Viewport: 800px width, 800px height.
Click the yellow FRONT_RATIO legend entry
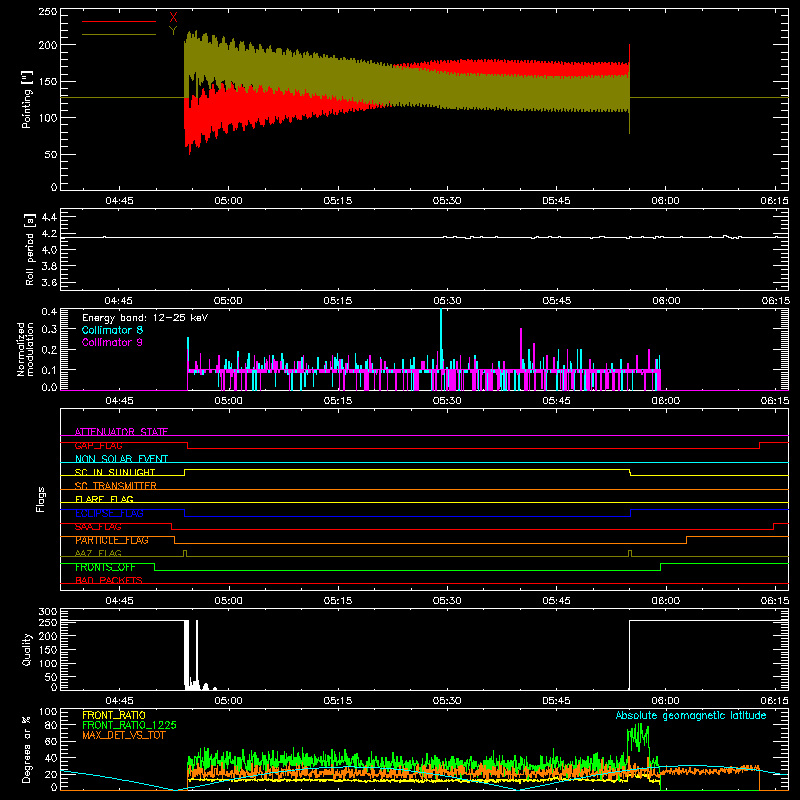point(114,715)
